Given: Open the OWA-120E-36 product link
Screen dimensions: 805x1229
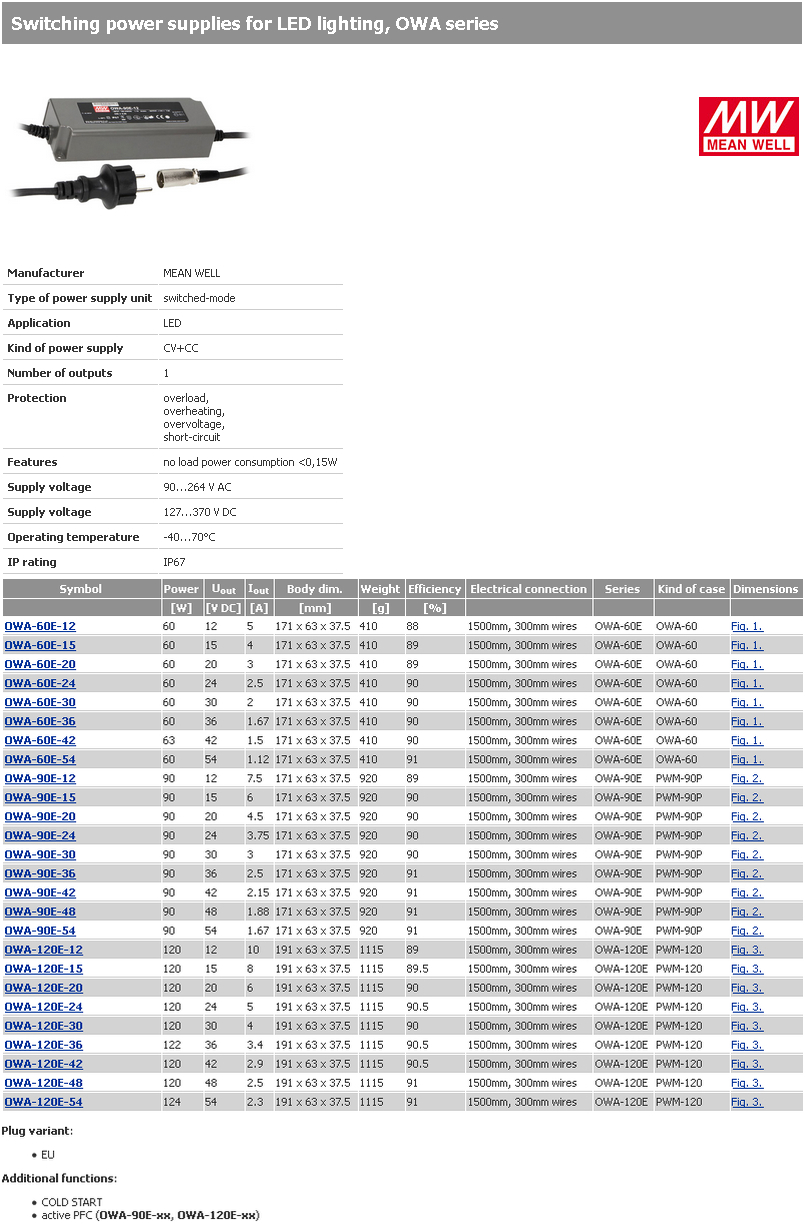Looking at the screenshot, I should pyautogui.click(x=44, y=1045).
